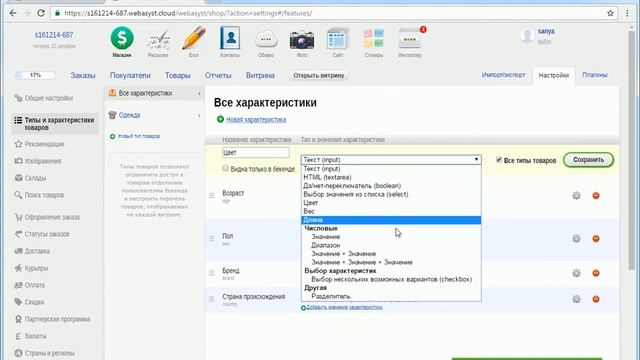Click the 17% progress indicator
640x360 pixels.
pyautogui.click(x=35, y=76)
